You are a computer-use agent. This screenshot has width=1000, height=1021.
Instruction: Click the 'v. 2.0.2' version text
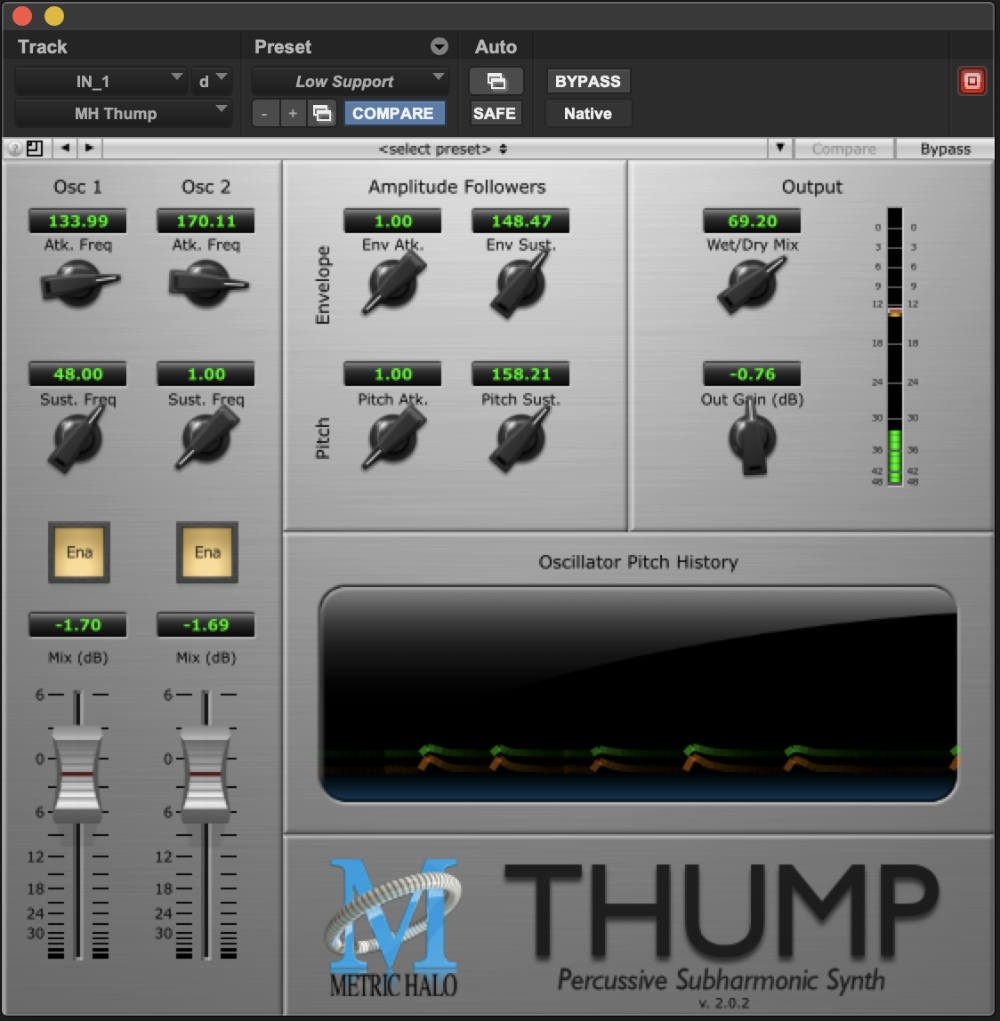coord(723,1003)
